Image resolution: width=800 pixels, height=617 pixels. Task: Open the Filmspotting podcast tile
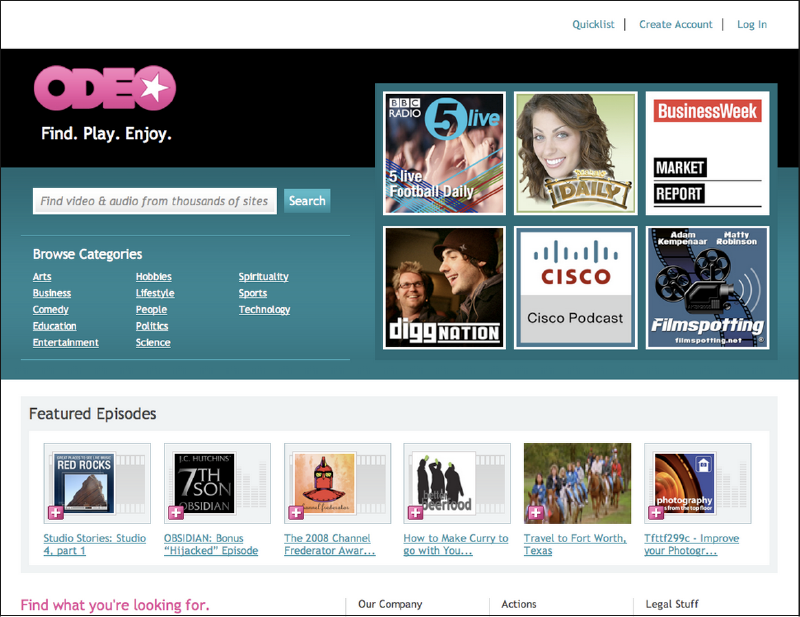click(707, 288)
